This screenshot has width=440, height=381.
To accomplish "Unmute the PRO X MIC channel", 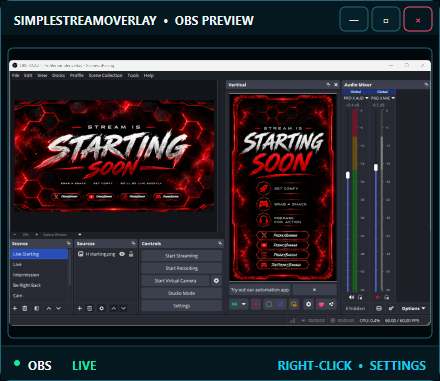I will pos(378,297).
